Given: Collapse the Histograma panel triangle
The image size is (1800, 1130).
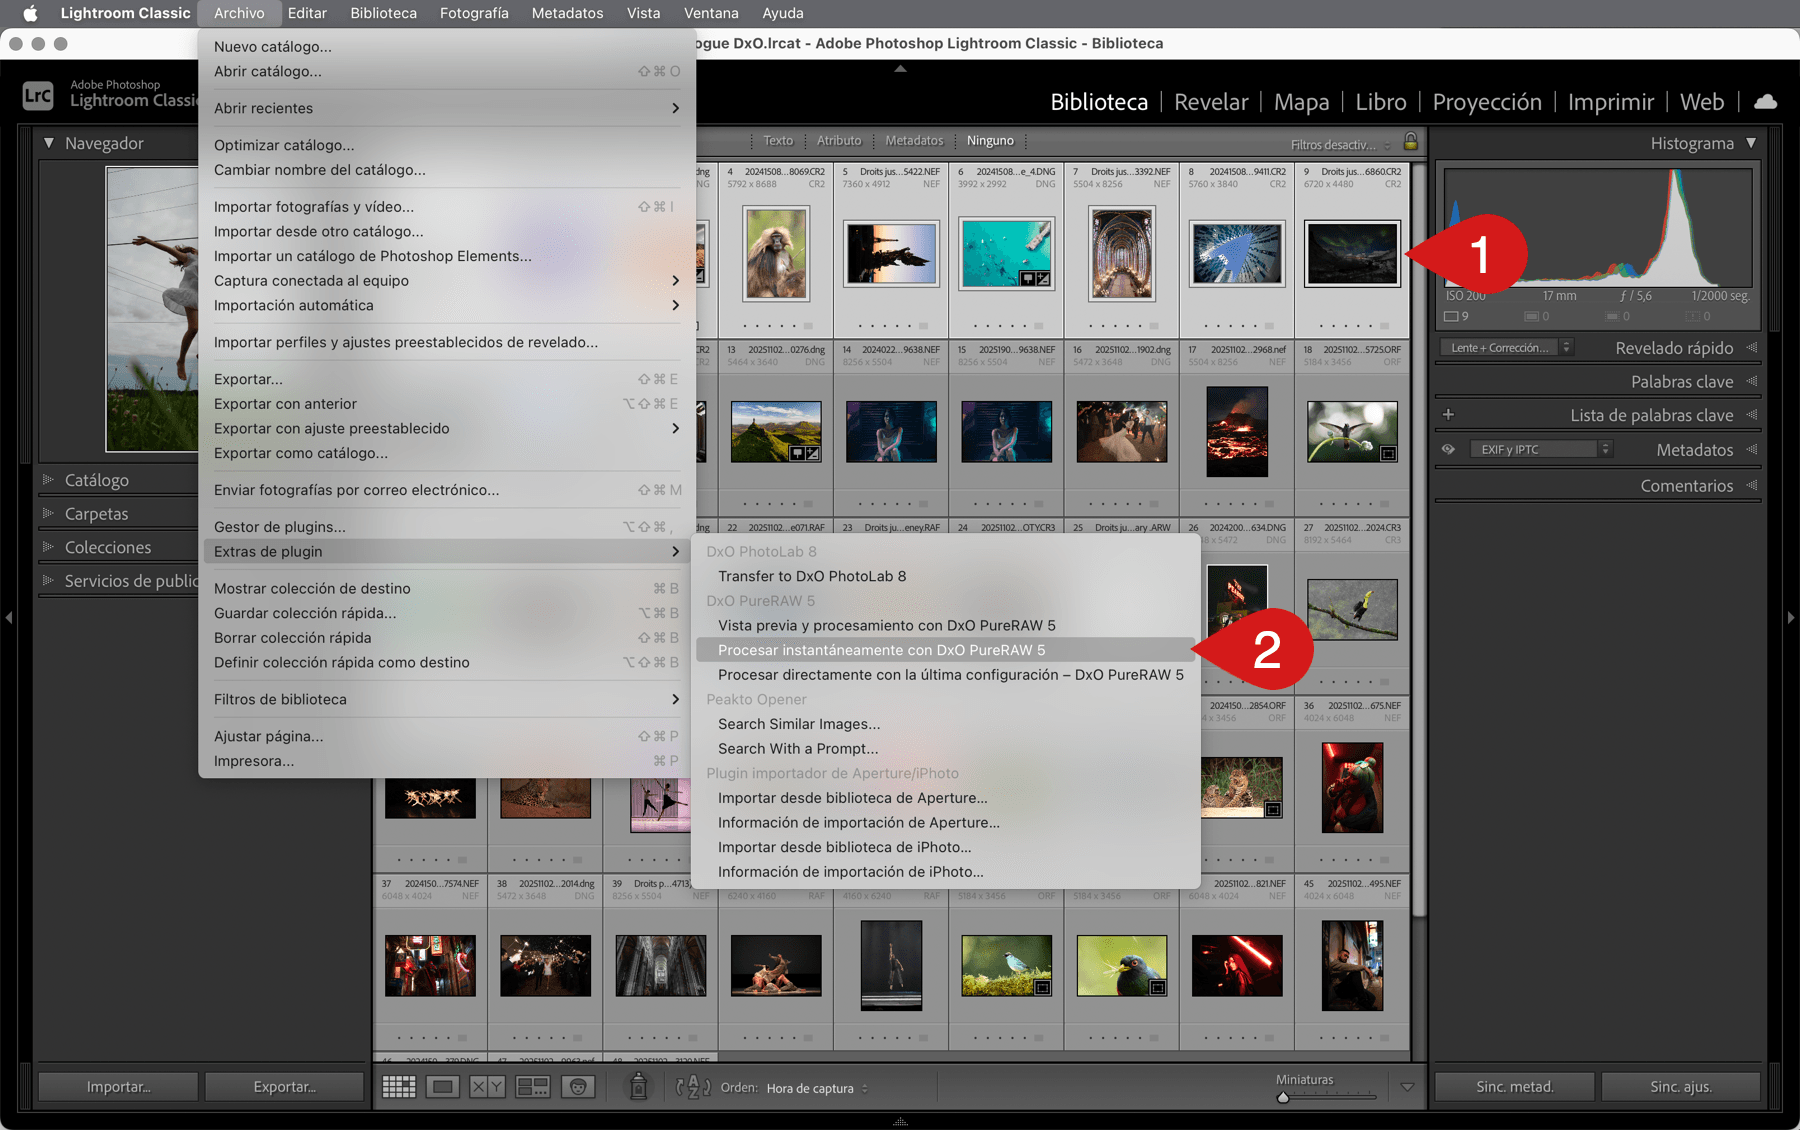Looking at the screenshot, I should tap(1751, 143).
